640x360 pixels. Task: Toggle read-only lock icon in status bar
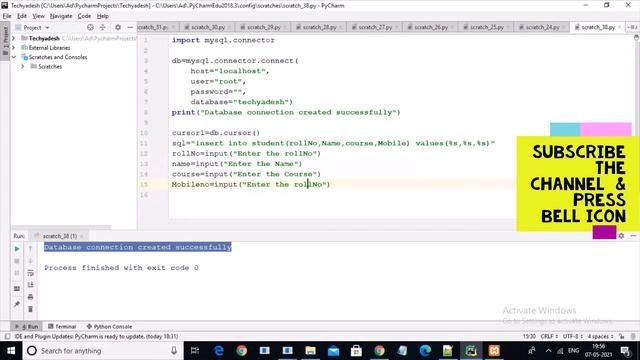[622, 336]
